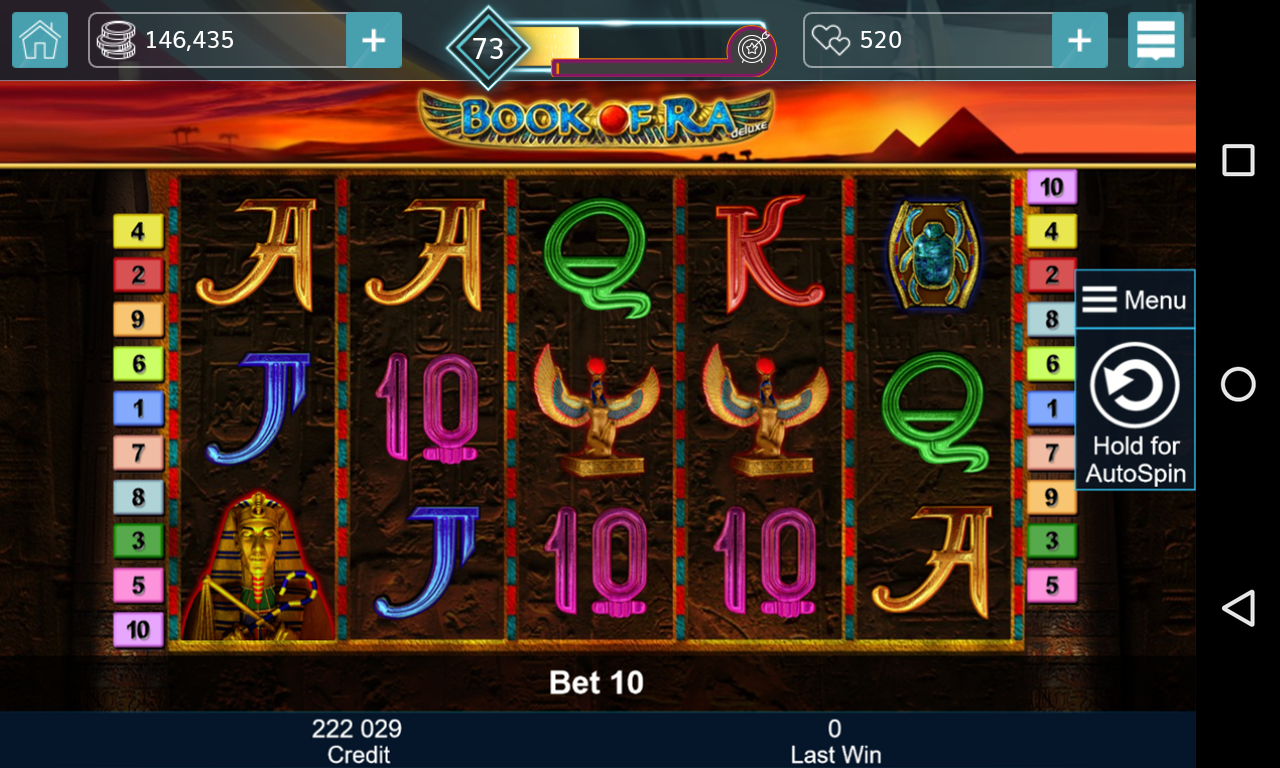Tap the target mission icon on level bar

751,47
